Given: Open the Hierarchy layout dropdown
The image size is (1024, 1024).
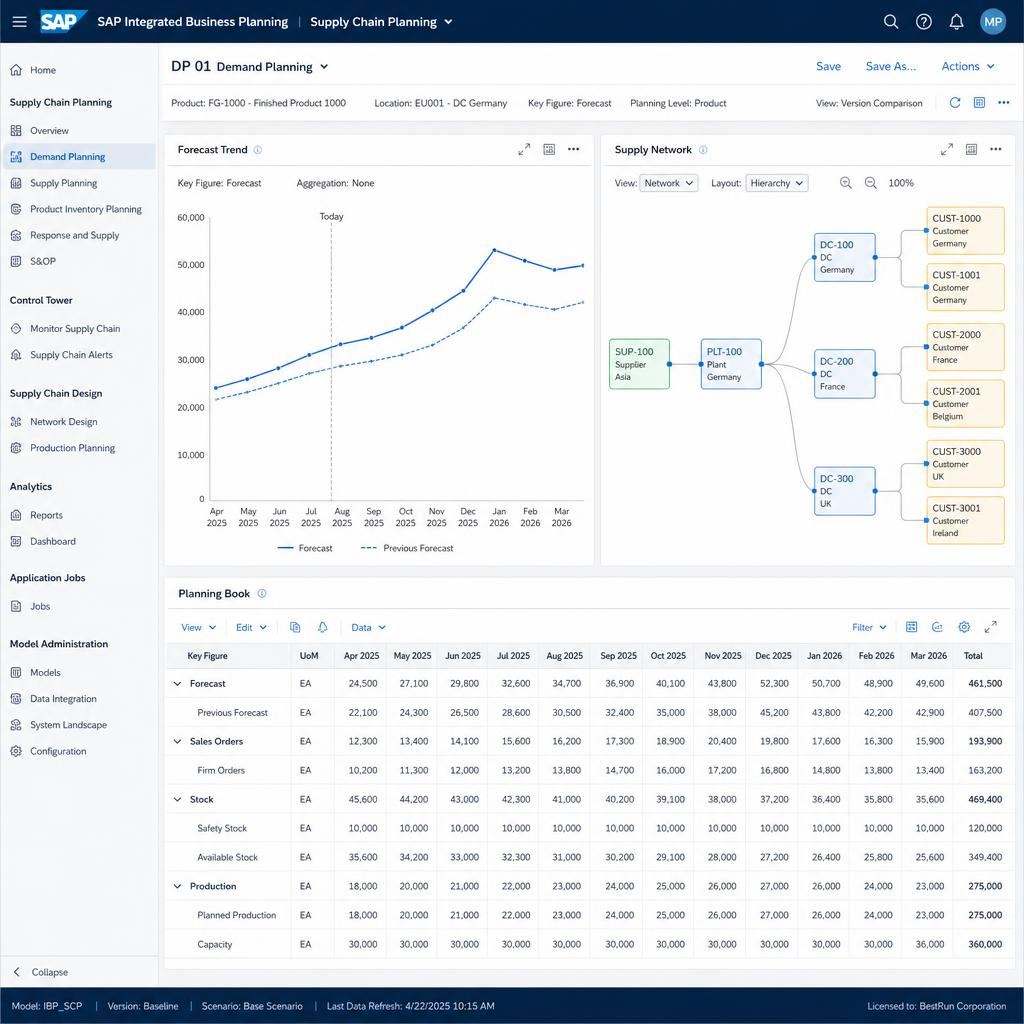Looking at the screenshot, I should click(x=776, y=183).
